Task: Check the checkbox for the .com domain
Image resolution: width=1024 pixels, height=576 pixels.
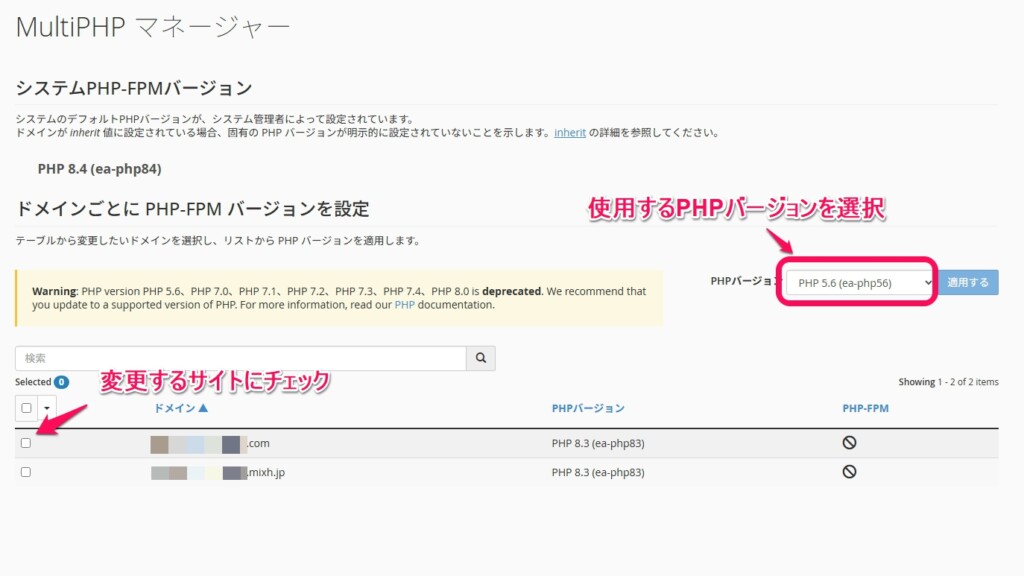Action: pyautogui.click(x=25, y=441)
